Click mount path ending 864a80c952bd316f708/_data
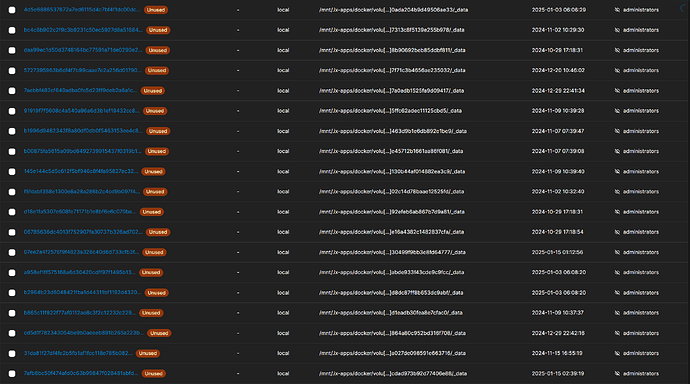Image resolution: width=690 pixels, height=384 pixels. 392,333
